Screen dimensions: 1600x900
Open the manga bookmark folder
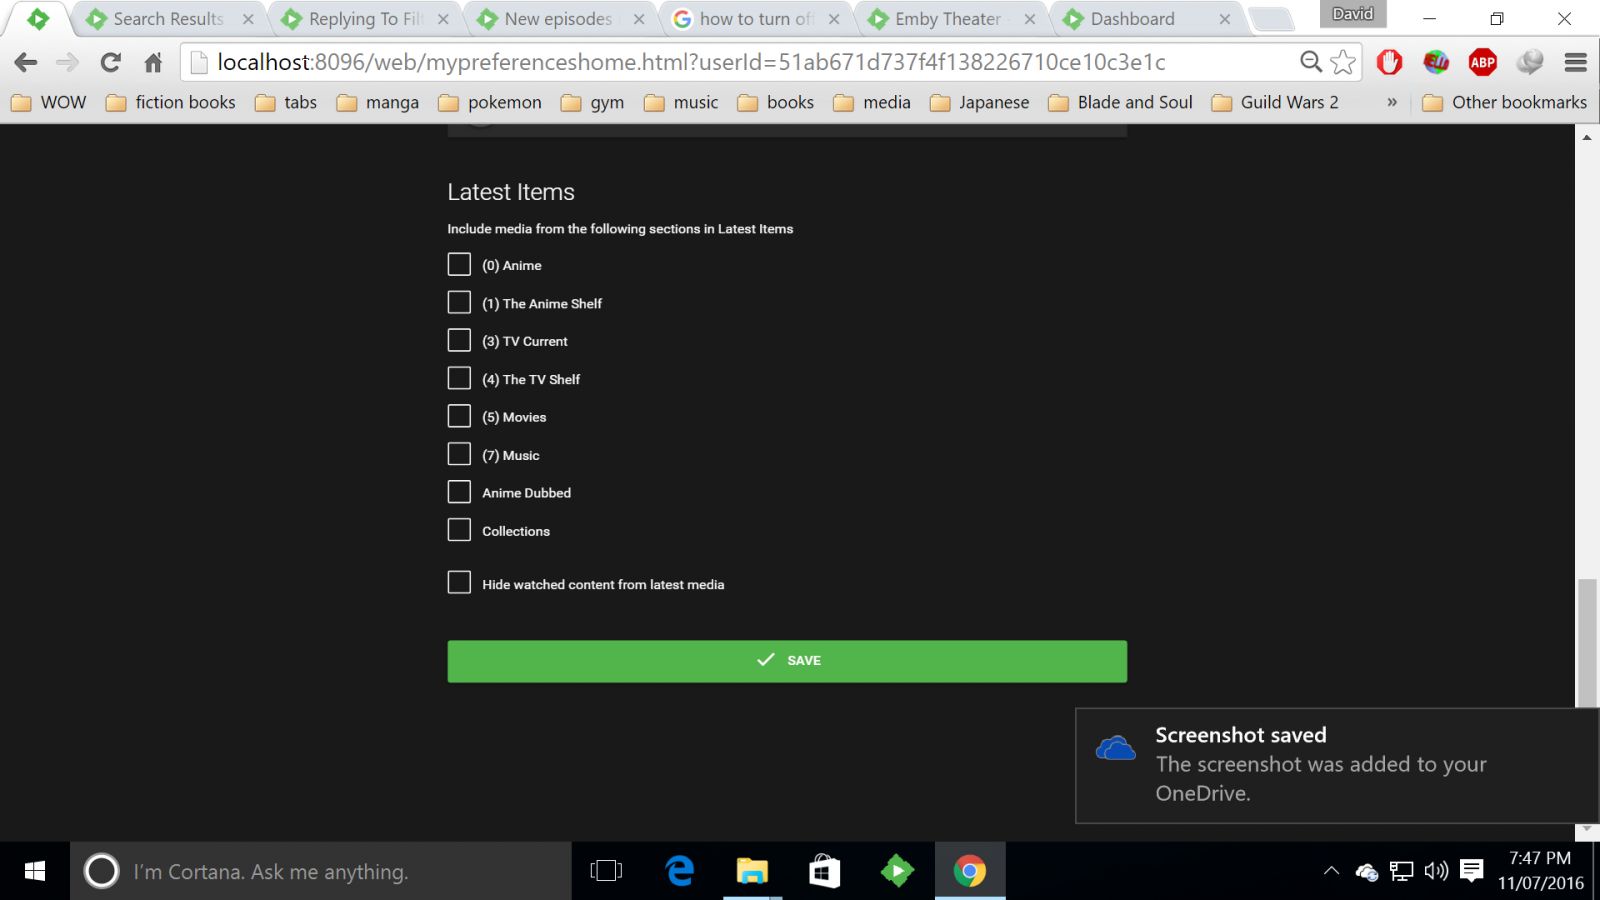378,102
